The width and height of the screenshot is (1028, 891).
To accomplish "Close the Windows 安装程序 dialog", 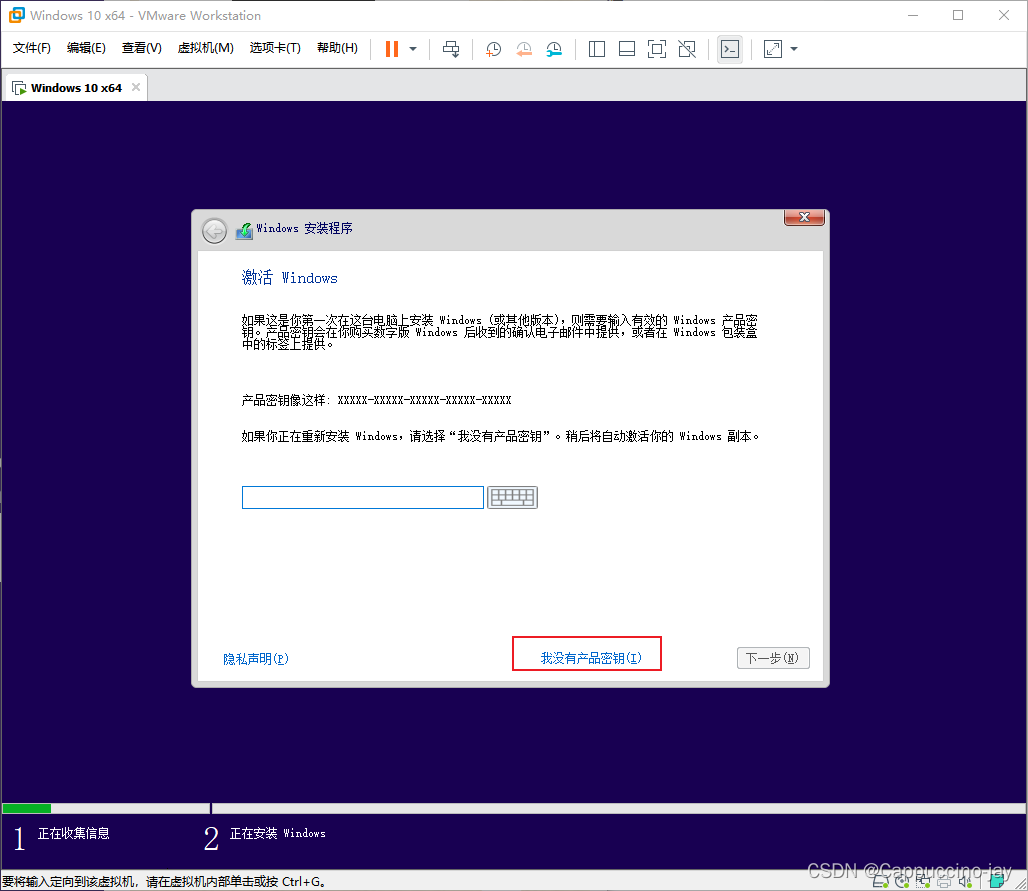I will [x=804, y=218].
